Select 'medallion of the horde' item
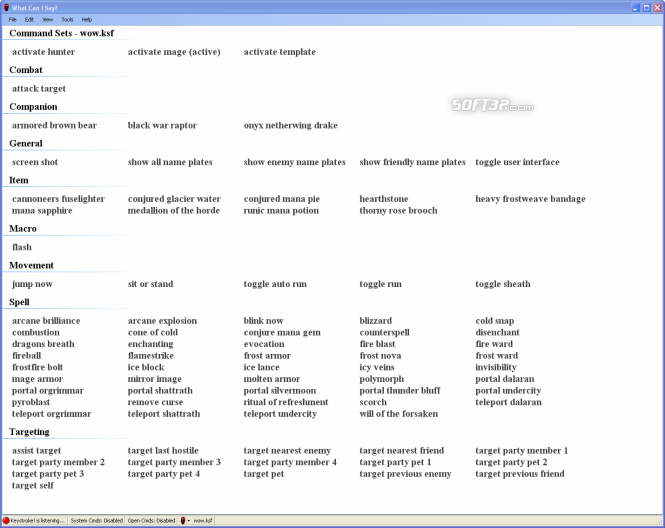This screenshot has height=528, width=665. coord(173,210)
